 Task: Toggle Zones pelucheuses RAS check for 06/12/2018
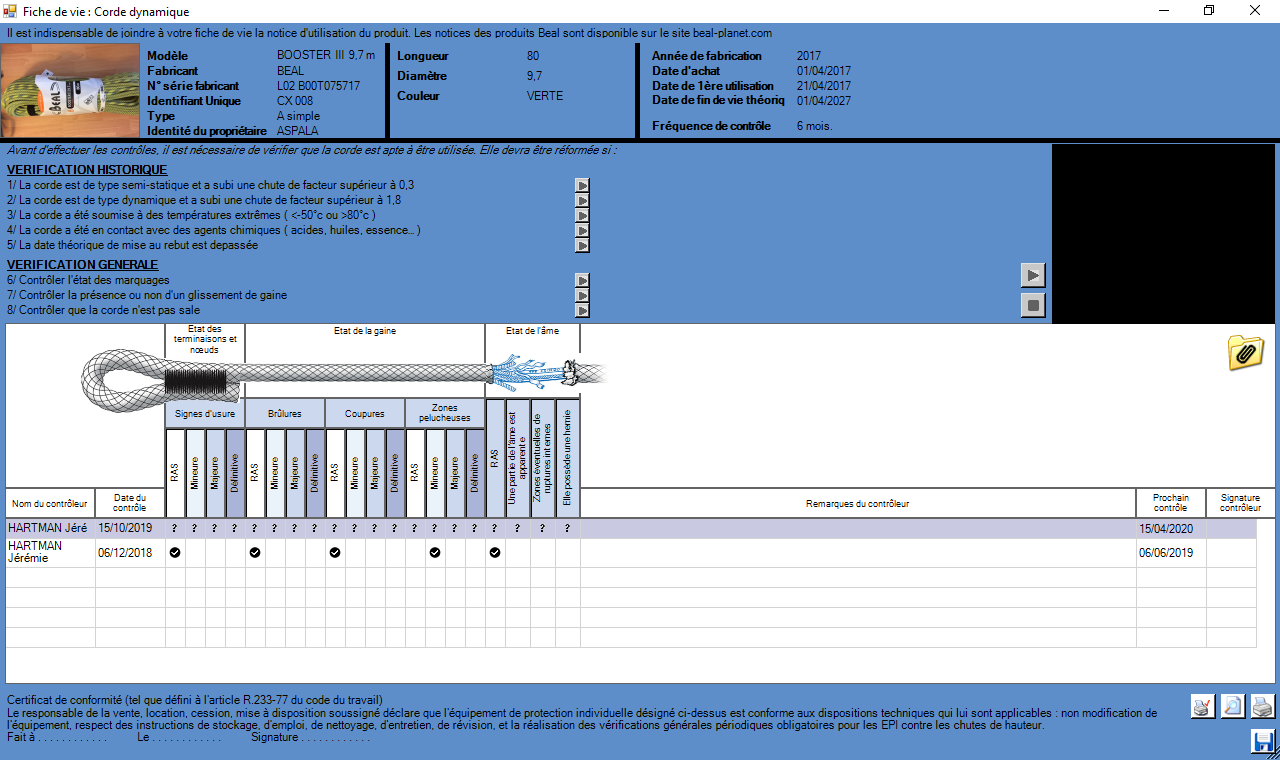coord(435,553)
